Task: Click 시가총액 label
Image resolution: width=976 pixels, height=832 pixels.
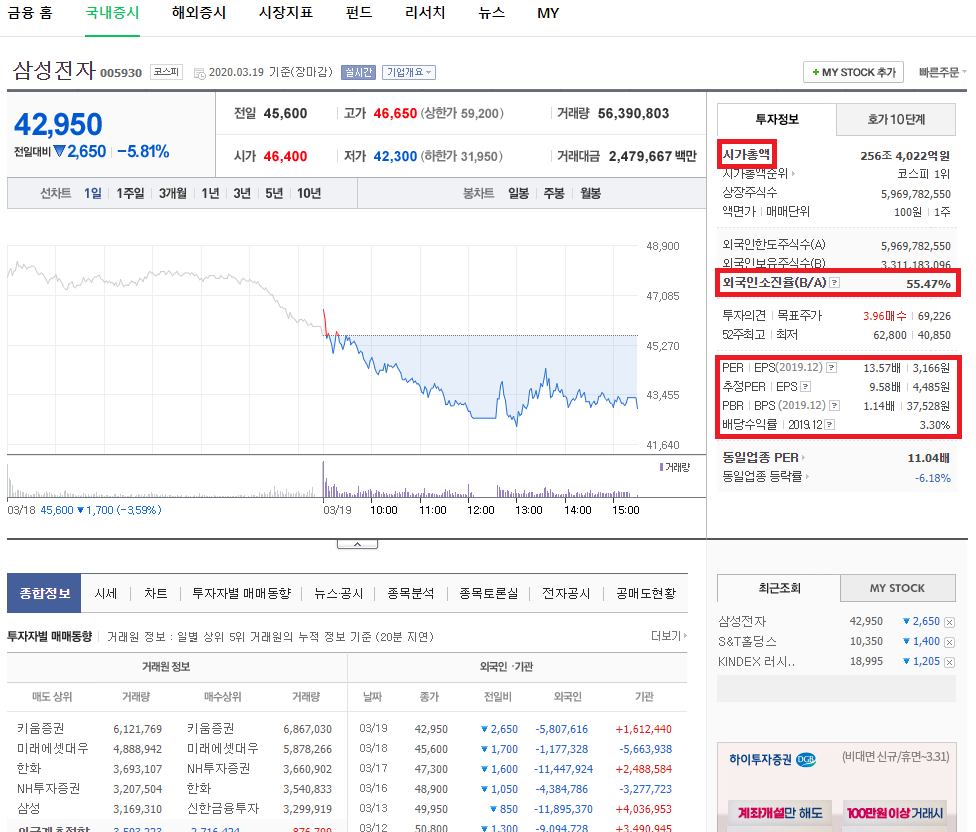Action: [746, 154]
